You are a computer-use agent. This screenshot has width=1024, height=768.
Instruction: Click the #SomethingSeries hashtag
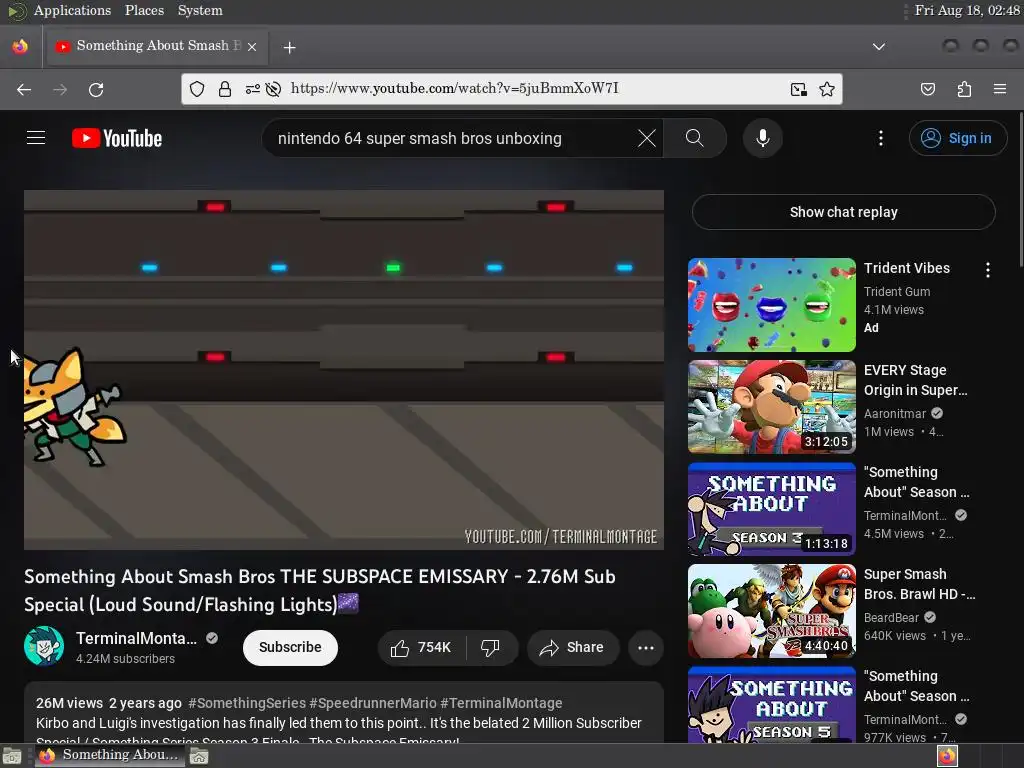(x=247, y=703)
